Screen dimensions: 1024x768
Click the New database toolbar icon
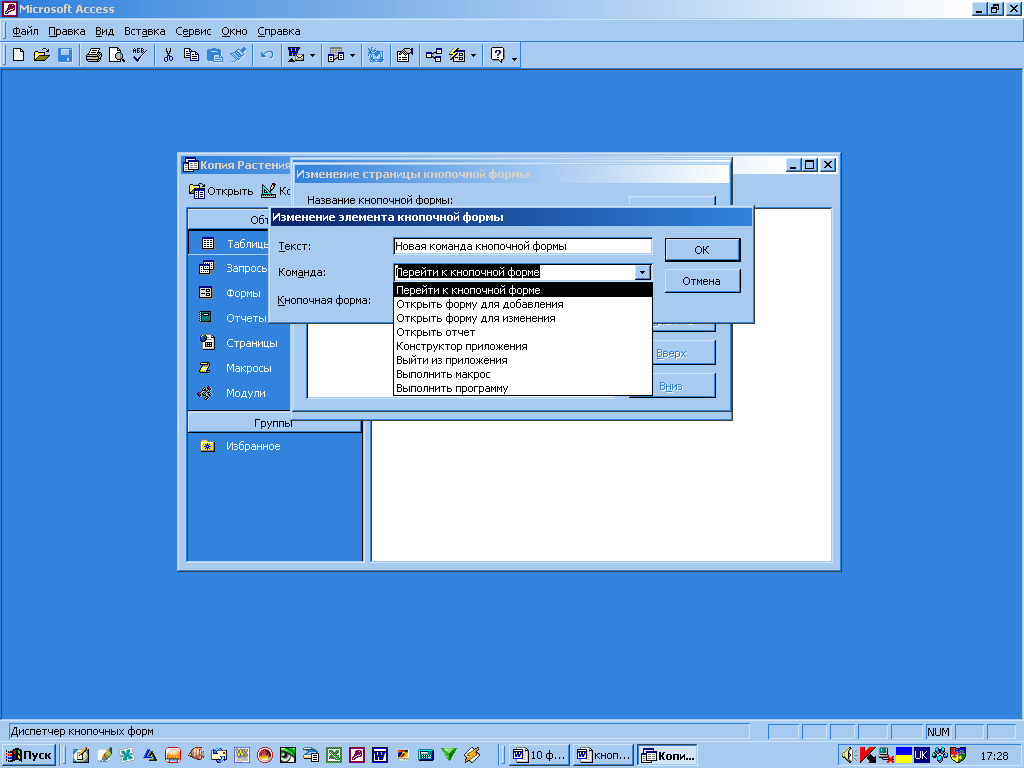coord(18,56)
